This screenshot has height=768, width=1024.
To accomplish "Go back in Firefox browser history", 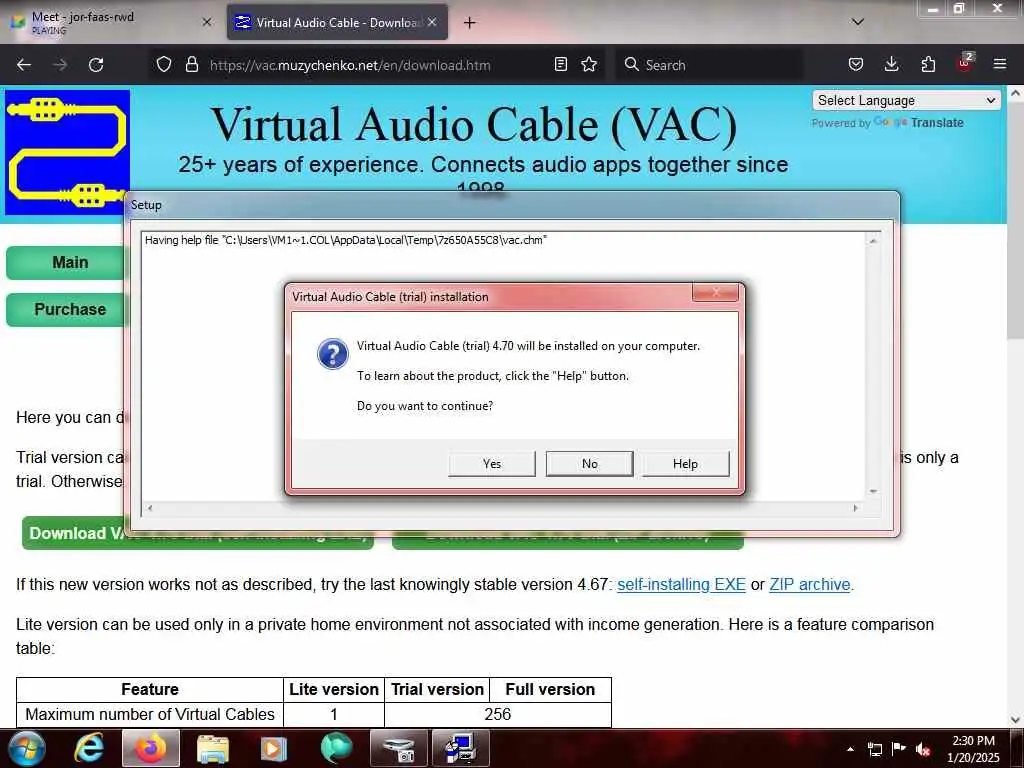I will (24, 65).
